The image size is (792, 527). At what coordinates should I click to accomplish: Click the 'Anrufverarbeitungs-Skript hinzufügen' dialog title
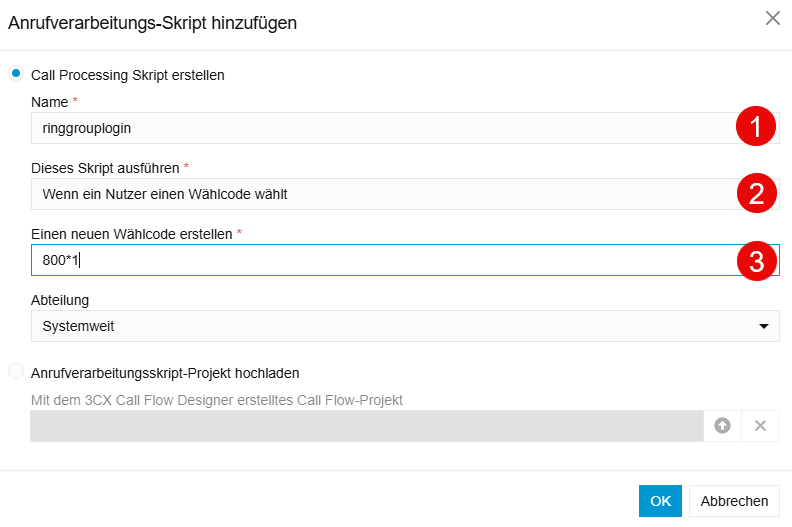tap(152, 22)
